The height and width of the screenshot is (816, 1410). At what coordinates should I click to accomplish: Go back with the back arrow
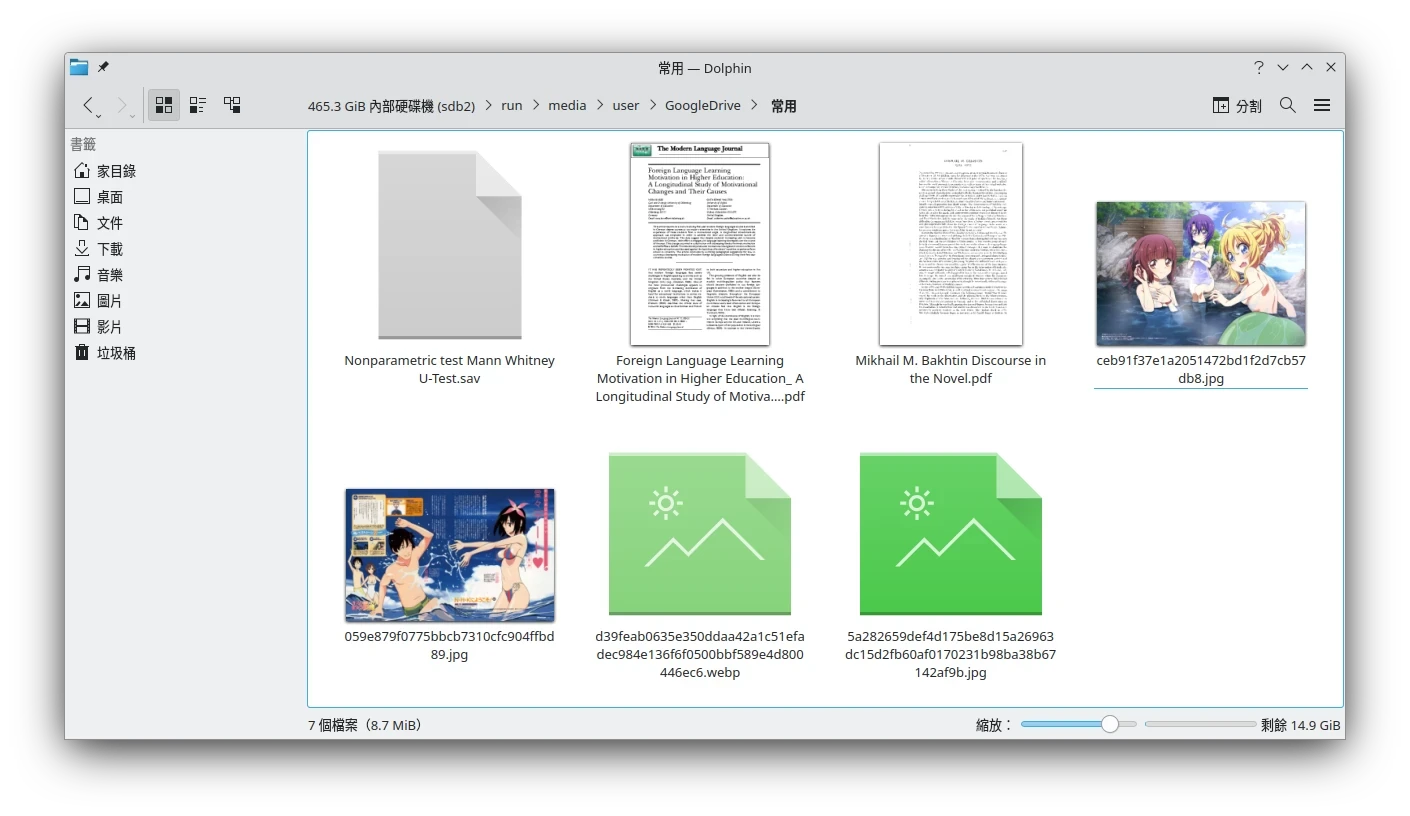[x=89, y=105]
